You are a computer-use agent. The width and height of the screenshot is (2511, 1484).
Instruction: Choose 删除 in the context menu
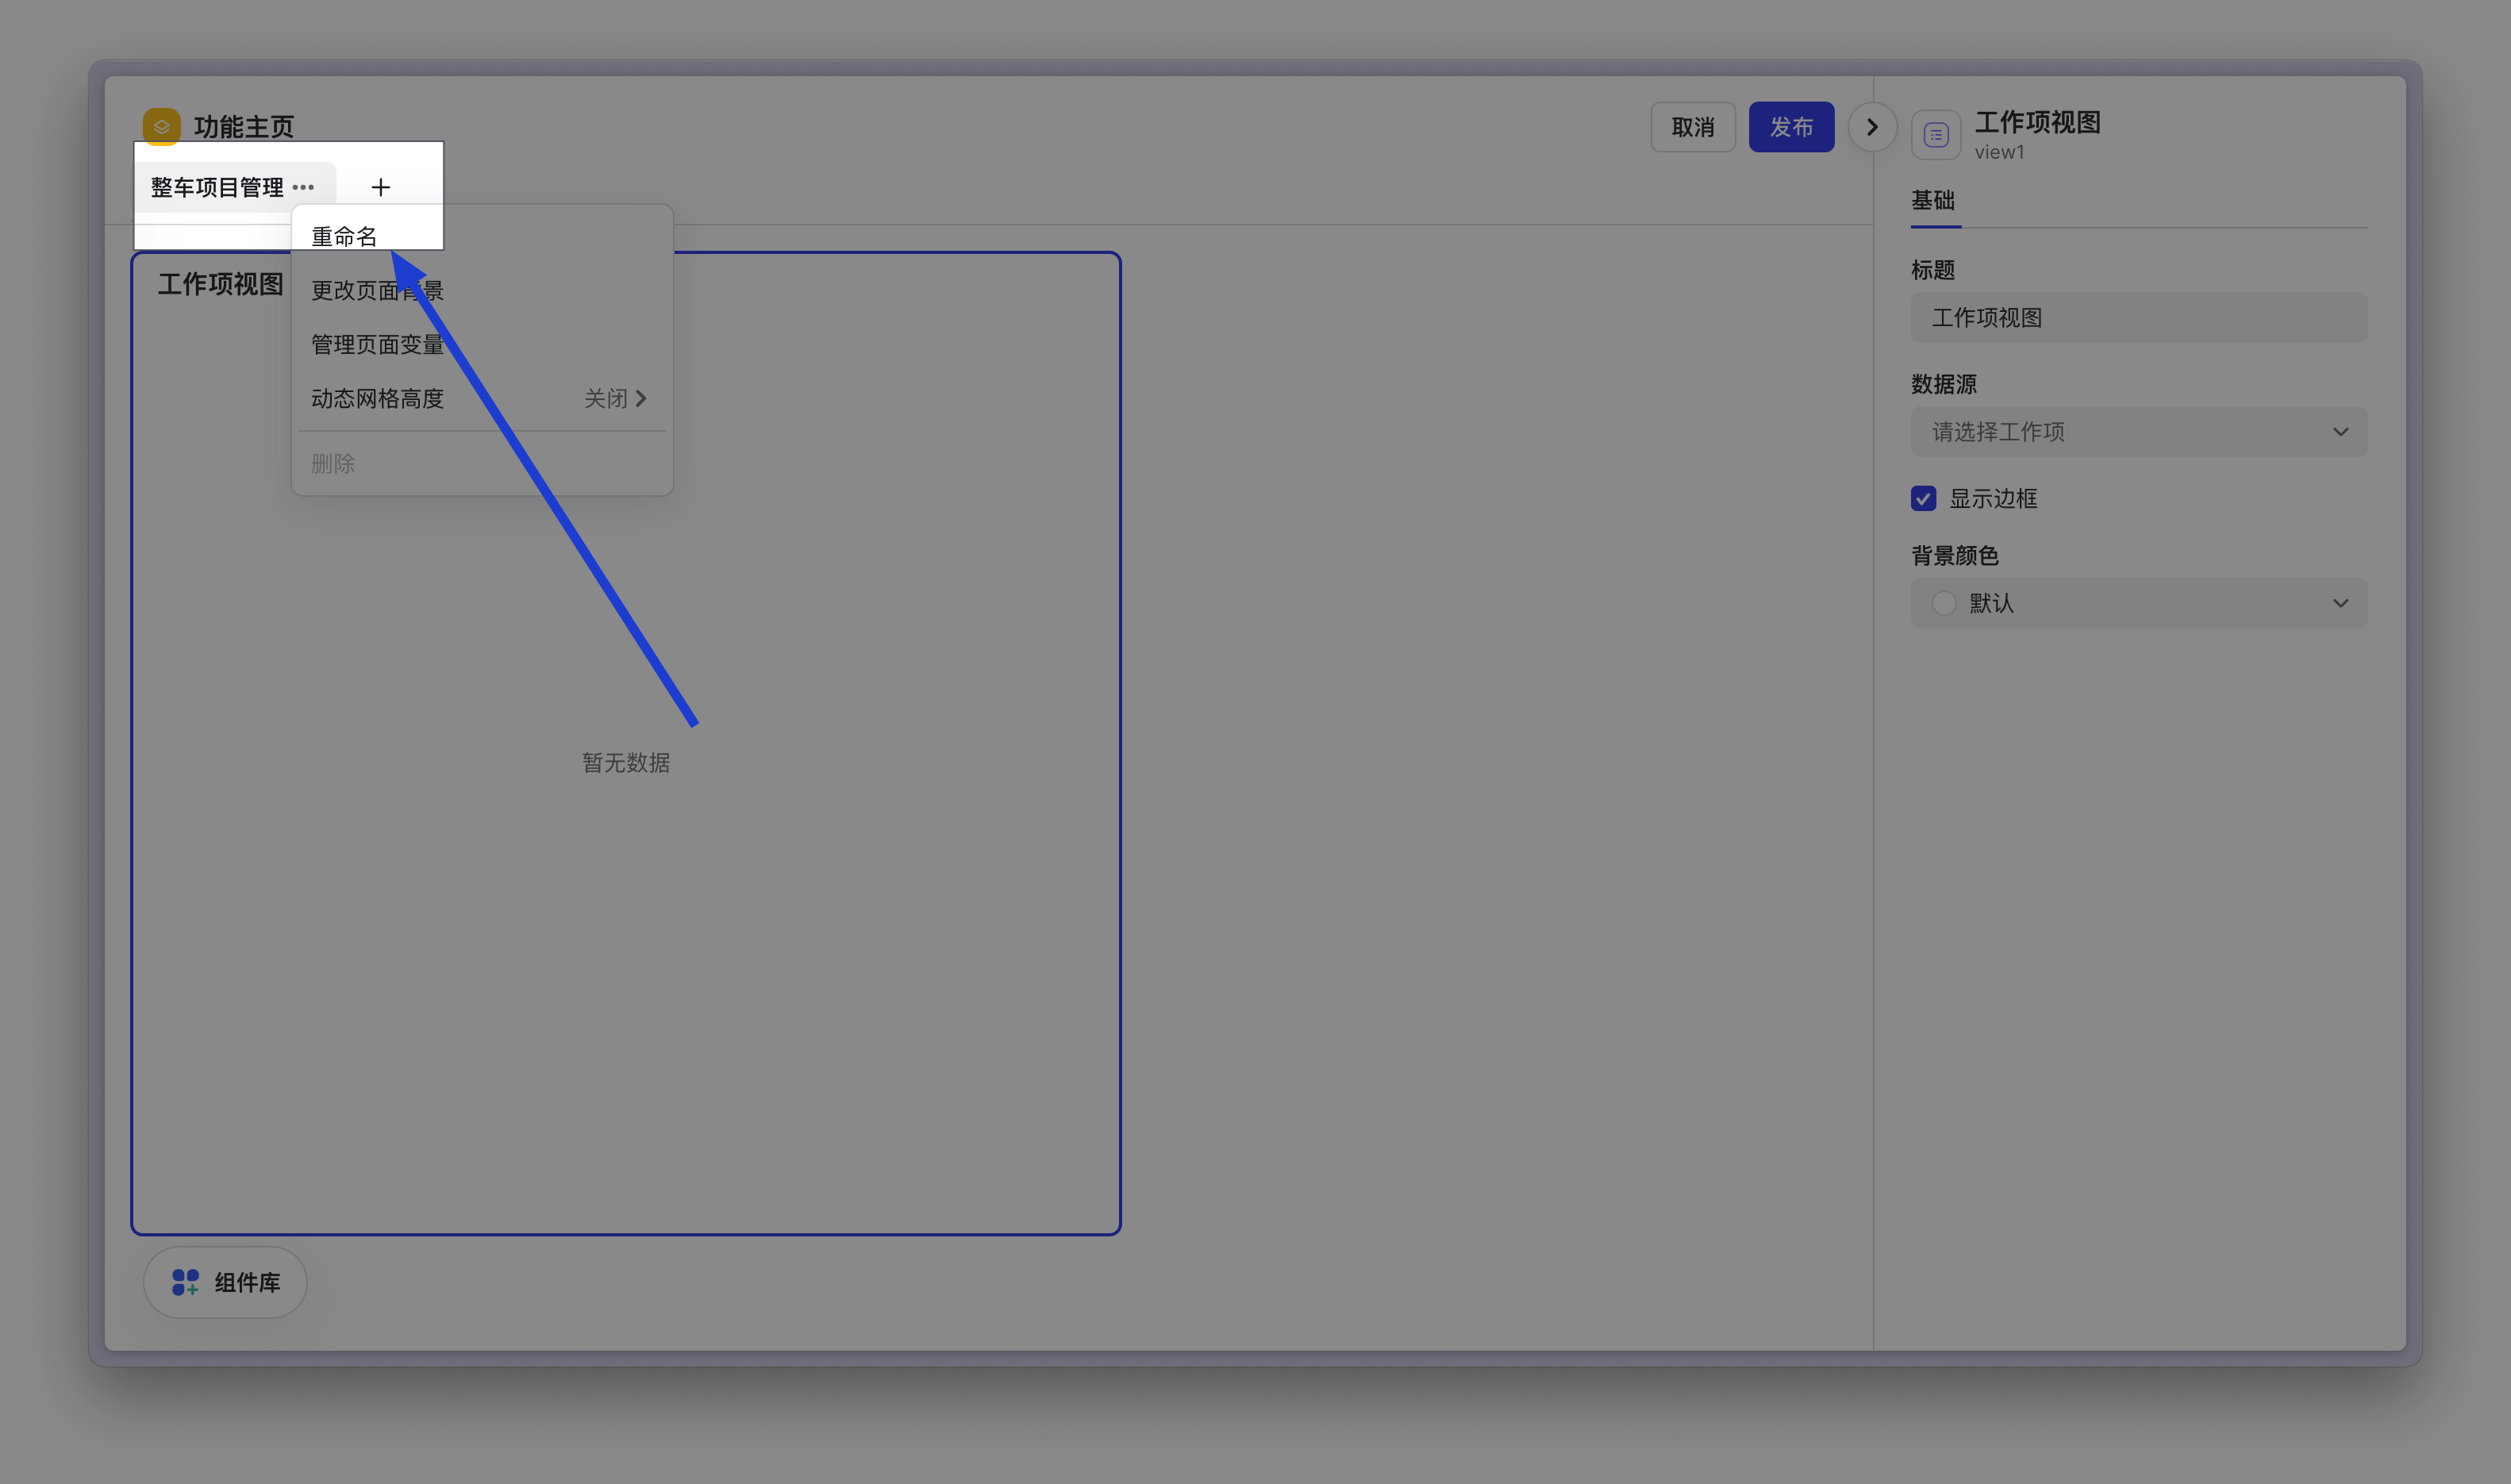point(482,464)
